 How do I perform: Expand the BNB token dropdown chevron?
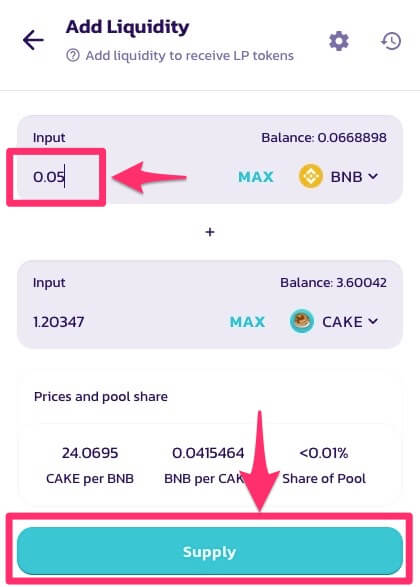click(x=373, y=176)
